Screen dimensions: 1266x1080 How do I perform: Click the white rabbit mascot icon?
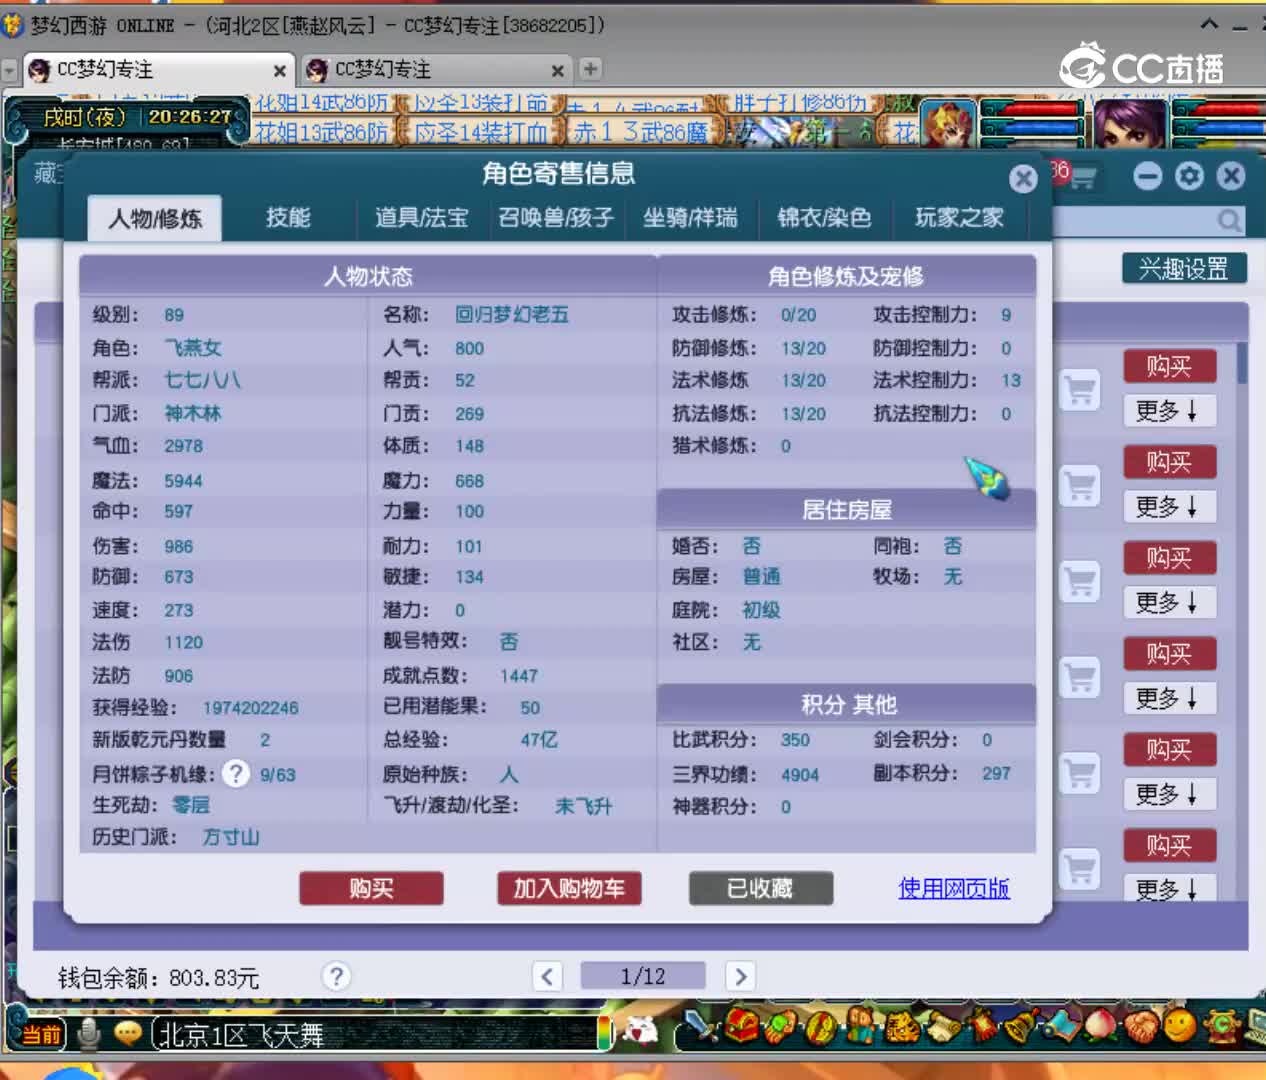tap(641, 1028)
